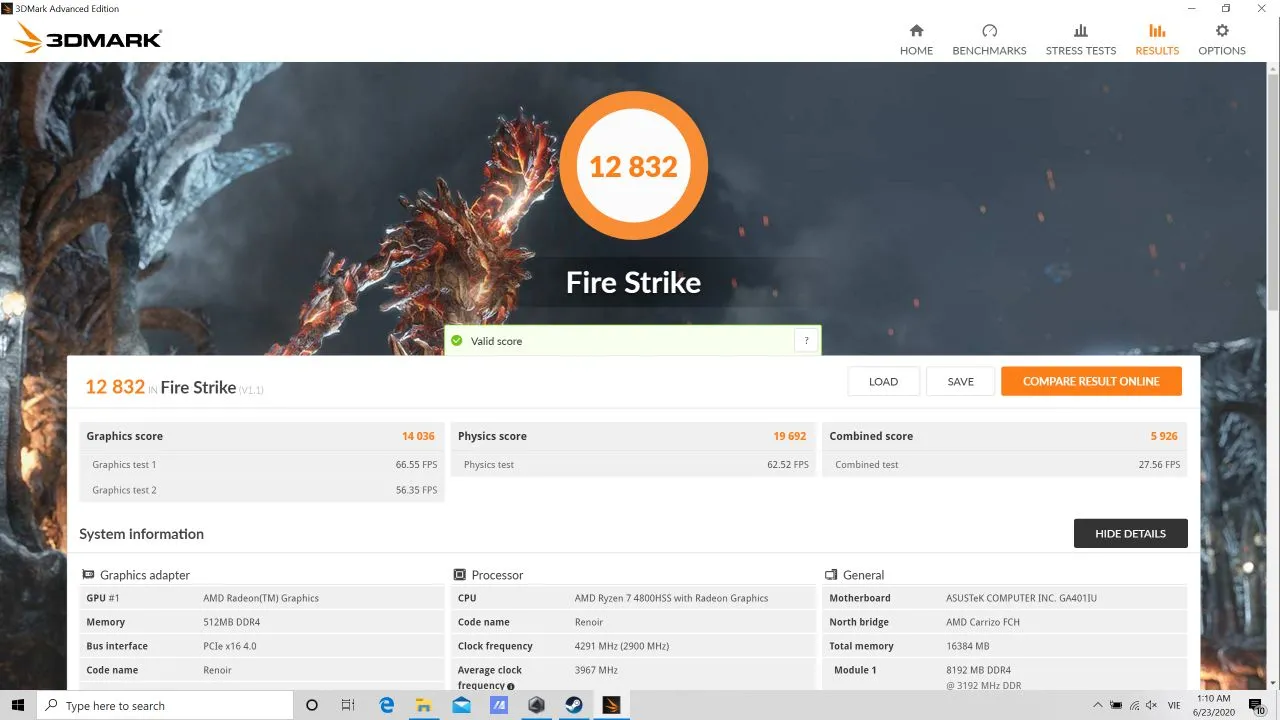Click Compare Result Online

point(1091,381)
